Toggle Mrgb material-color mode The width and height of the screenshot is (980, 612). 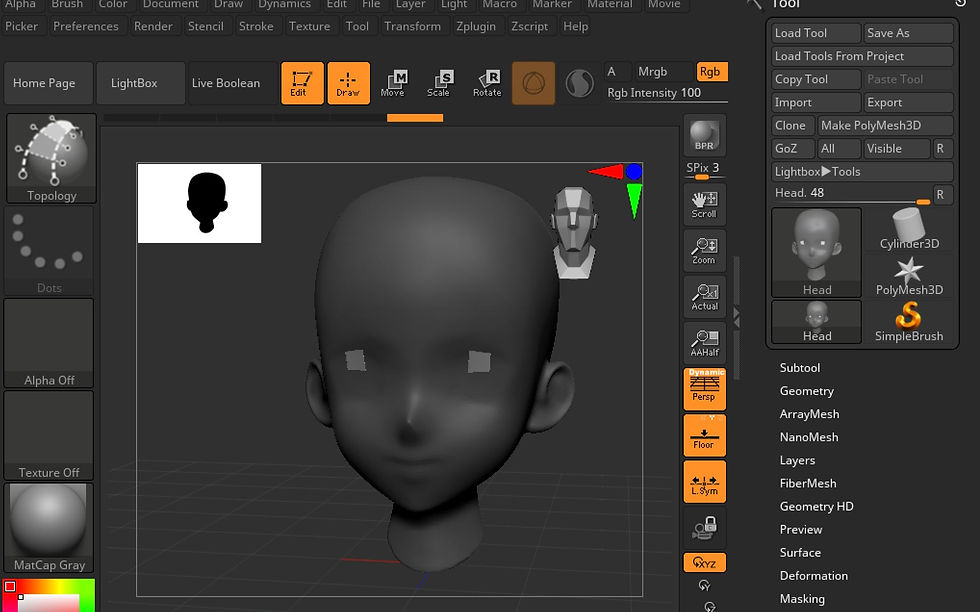663,71
